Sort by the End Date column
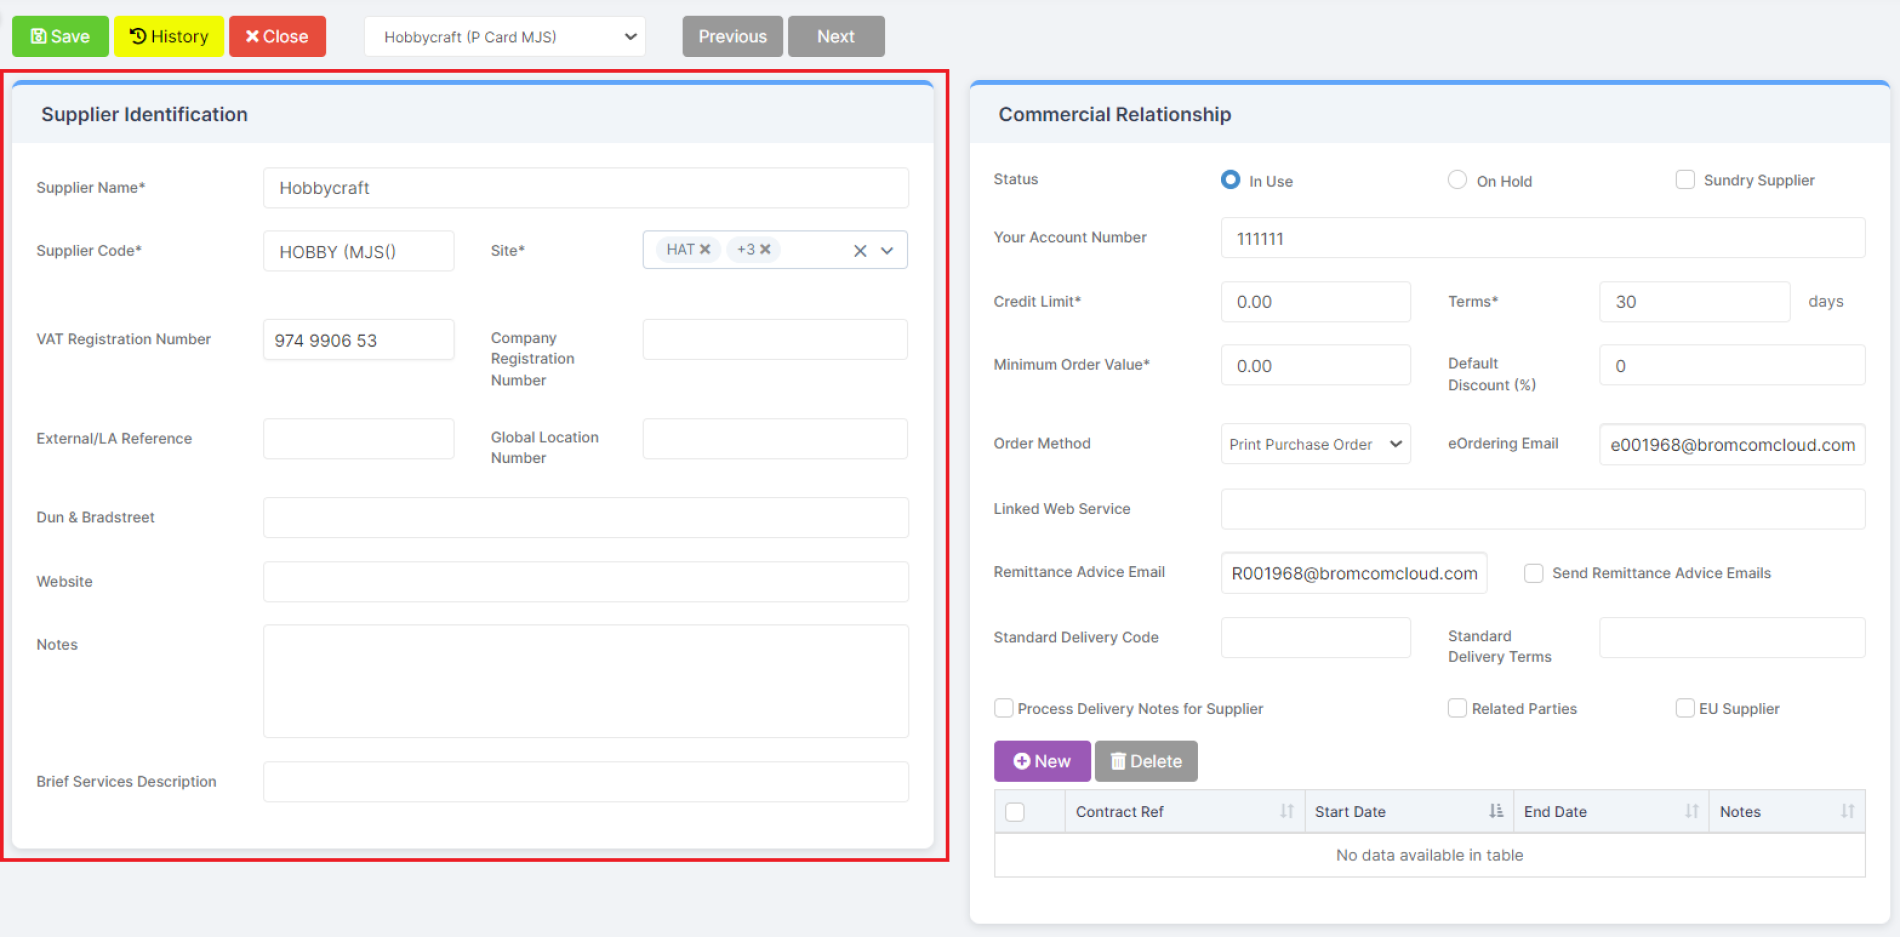The width and height of the screenshot is (1900, 937). tap(1611, 812)
